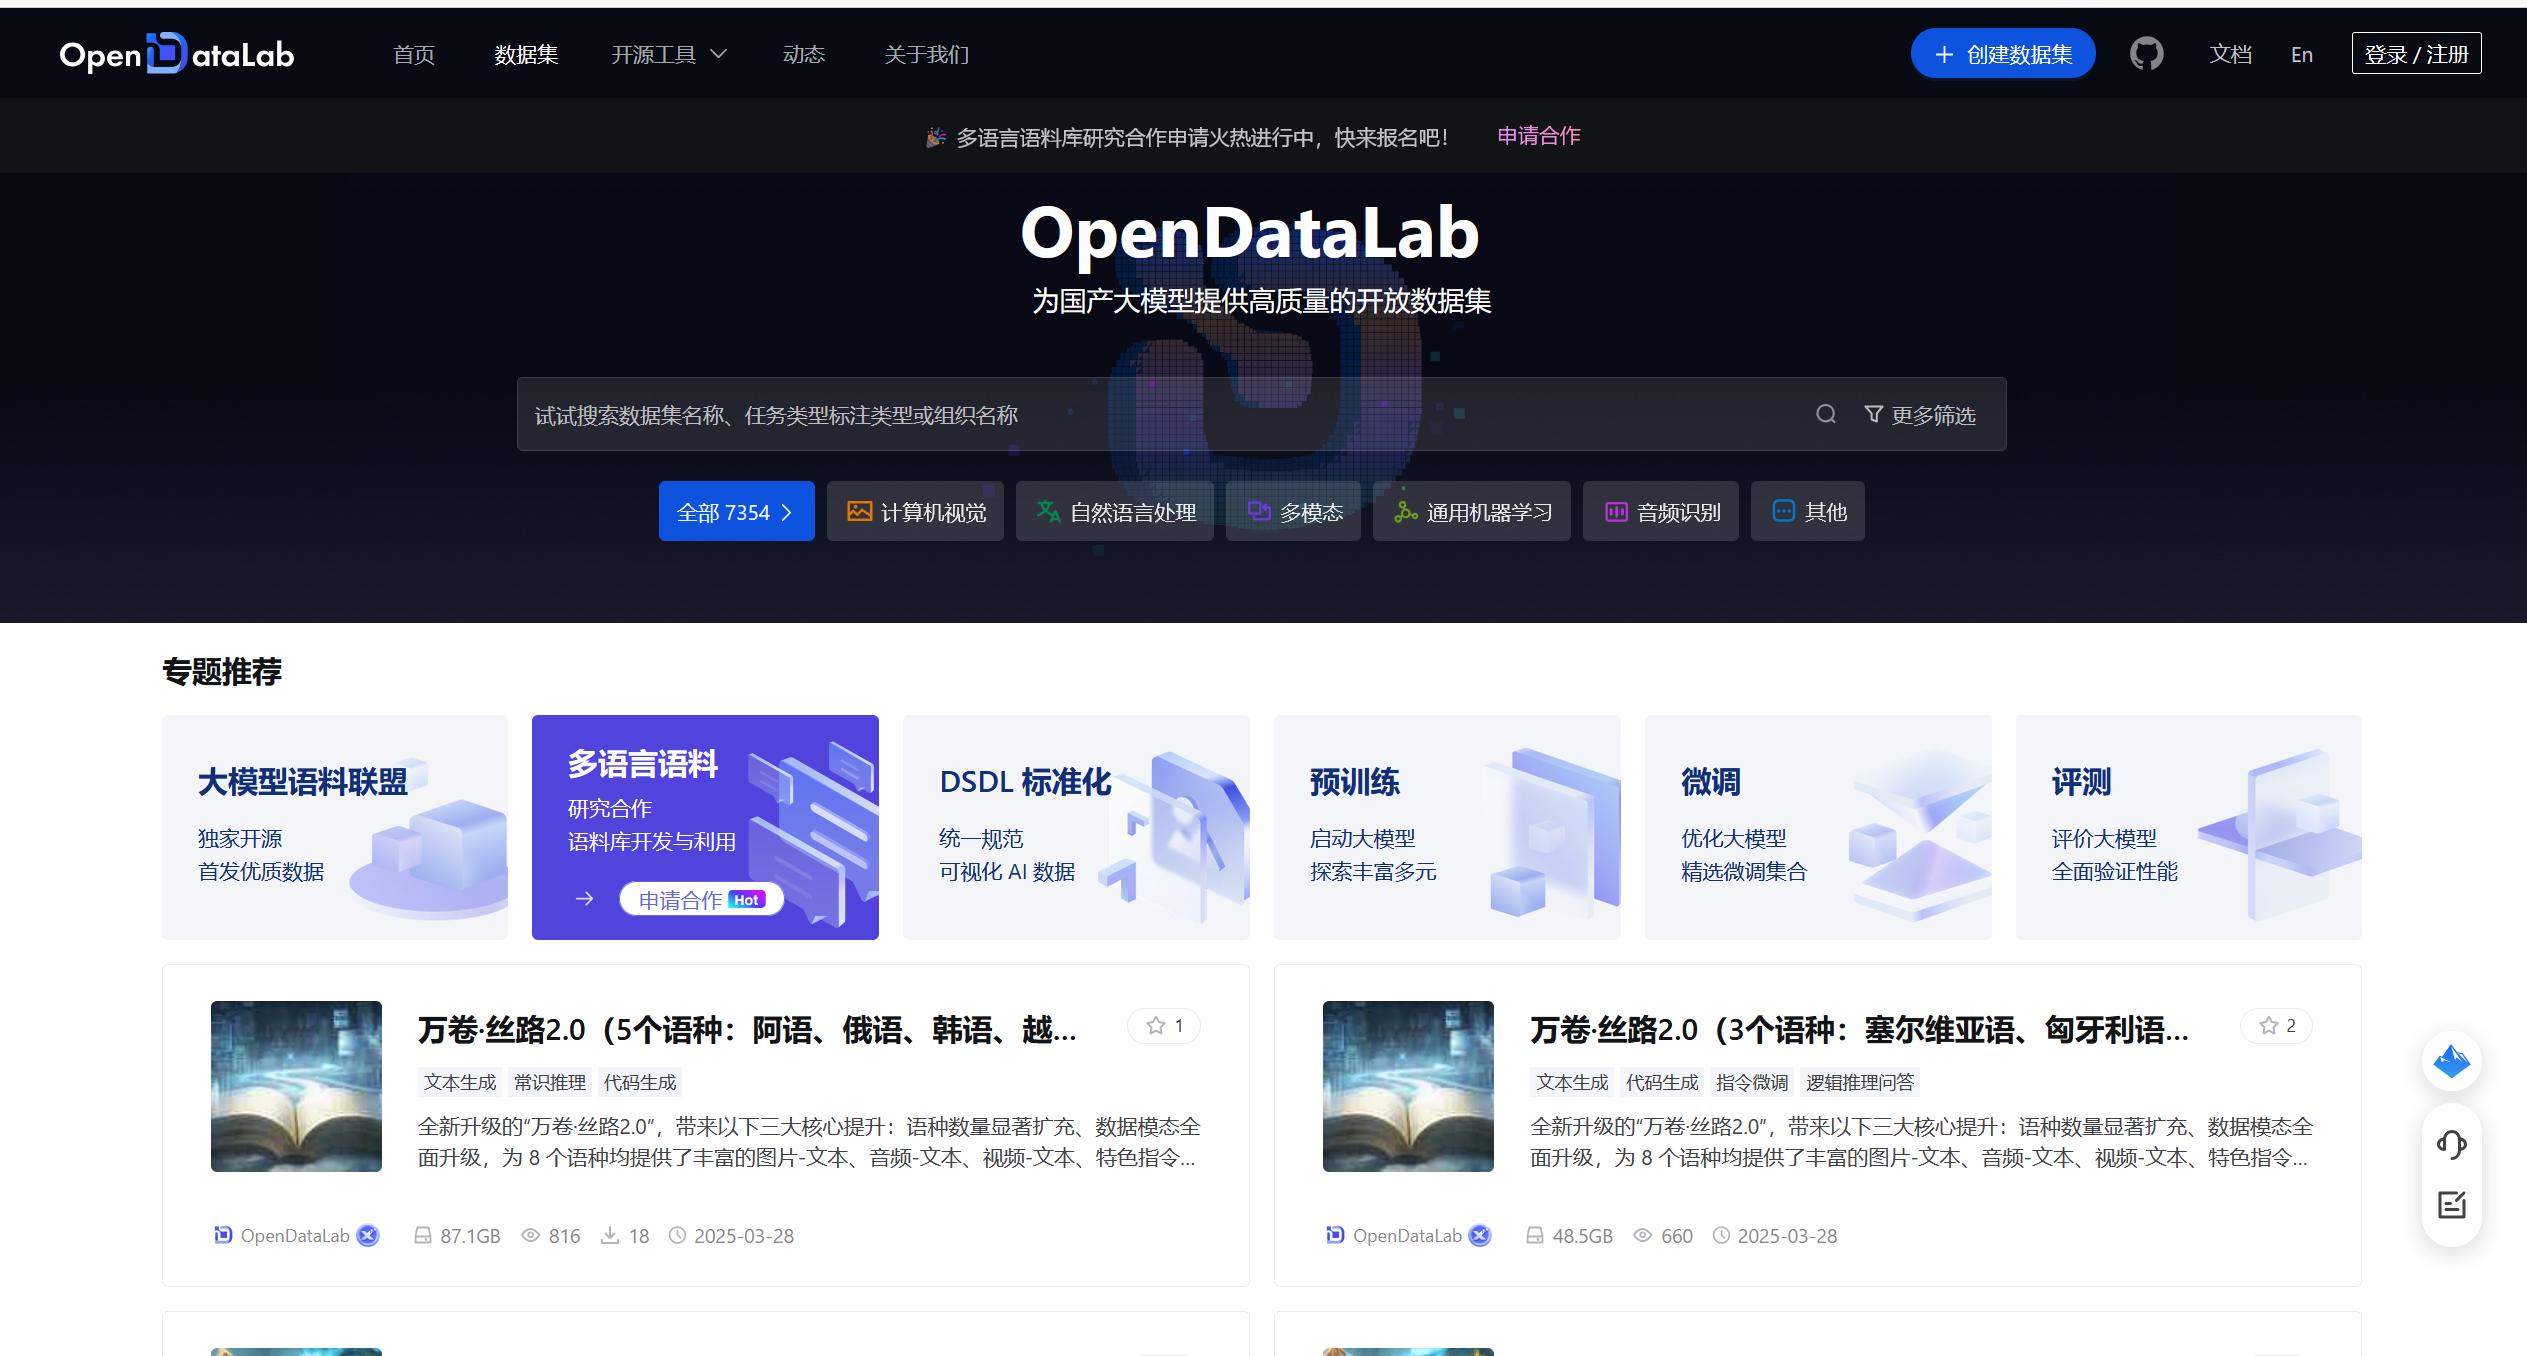The width and height of the screenshot is (2527, 1356).
Task: Click storage size icon beside 48.5GB
Action: (x=1534, y=1236)
